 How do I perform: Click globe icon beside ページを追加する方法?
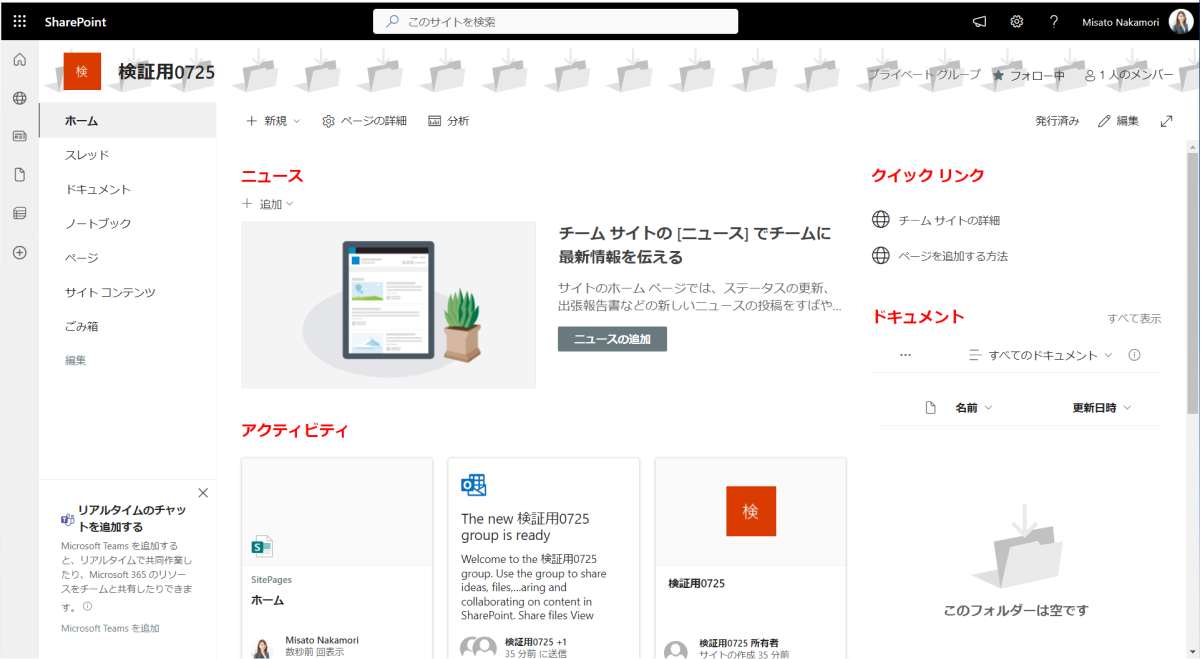(x=881, y=256)
